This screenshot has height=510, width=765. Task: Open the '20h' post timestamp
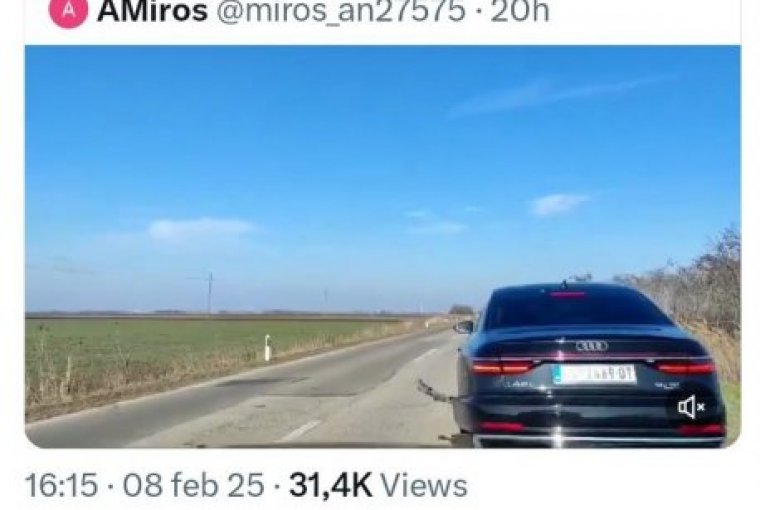coord(520,12)
